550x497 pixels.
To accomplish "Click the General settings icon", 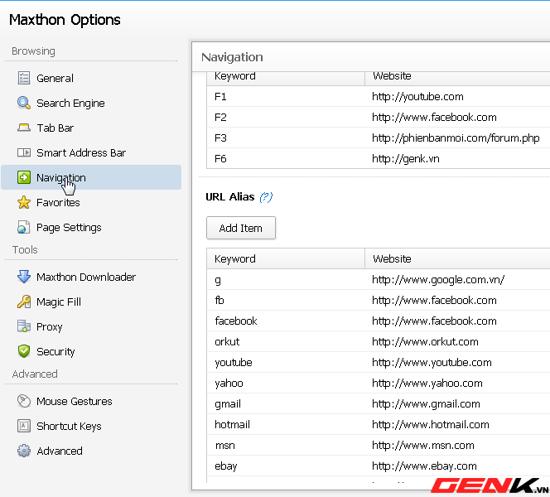I will pyautogui.click(x=24, y=78).
